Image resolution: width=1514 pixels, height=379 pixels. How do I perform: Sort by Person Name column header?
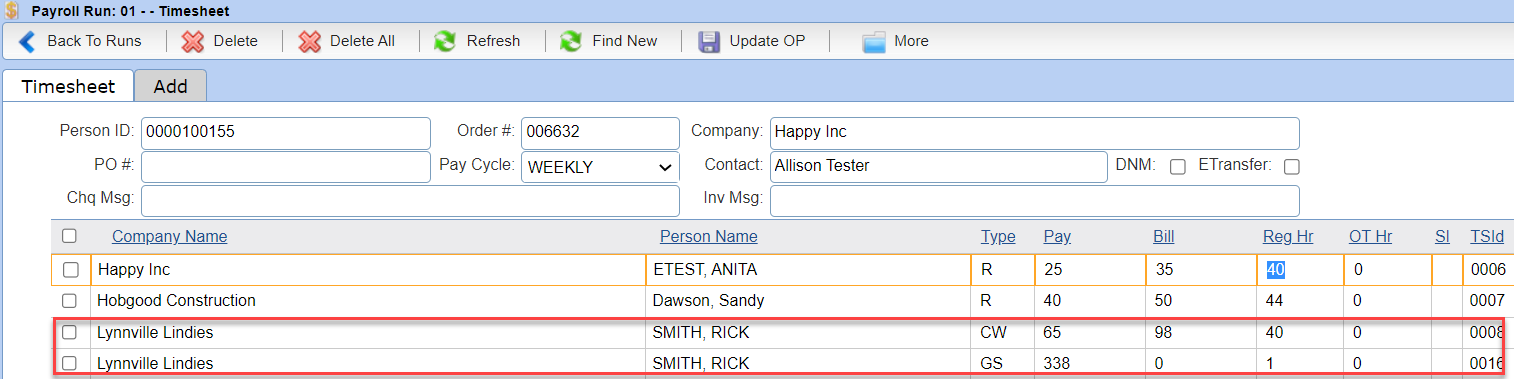tap(708, 237)
